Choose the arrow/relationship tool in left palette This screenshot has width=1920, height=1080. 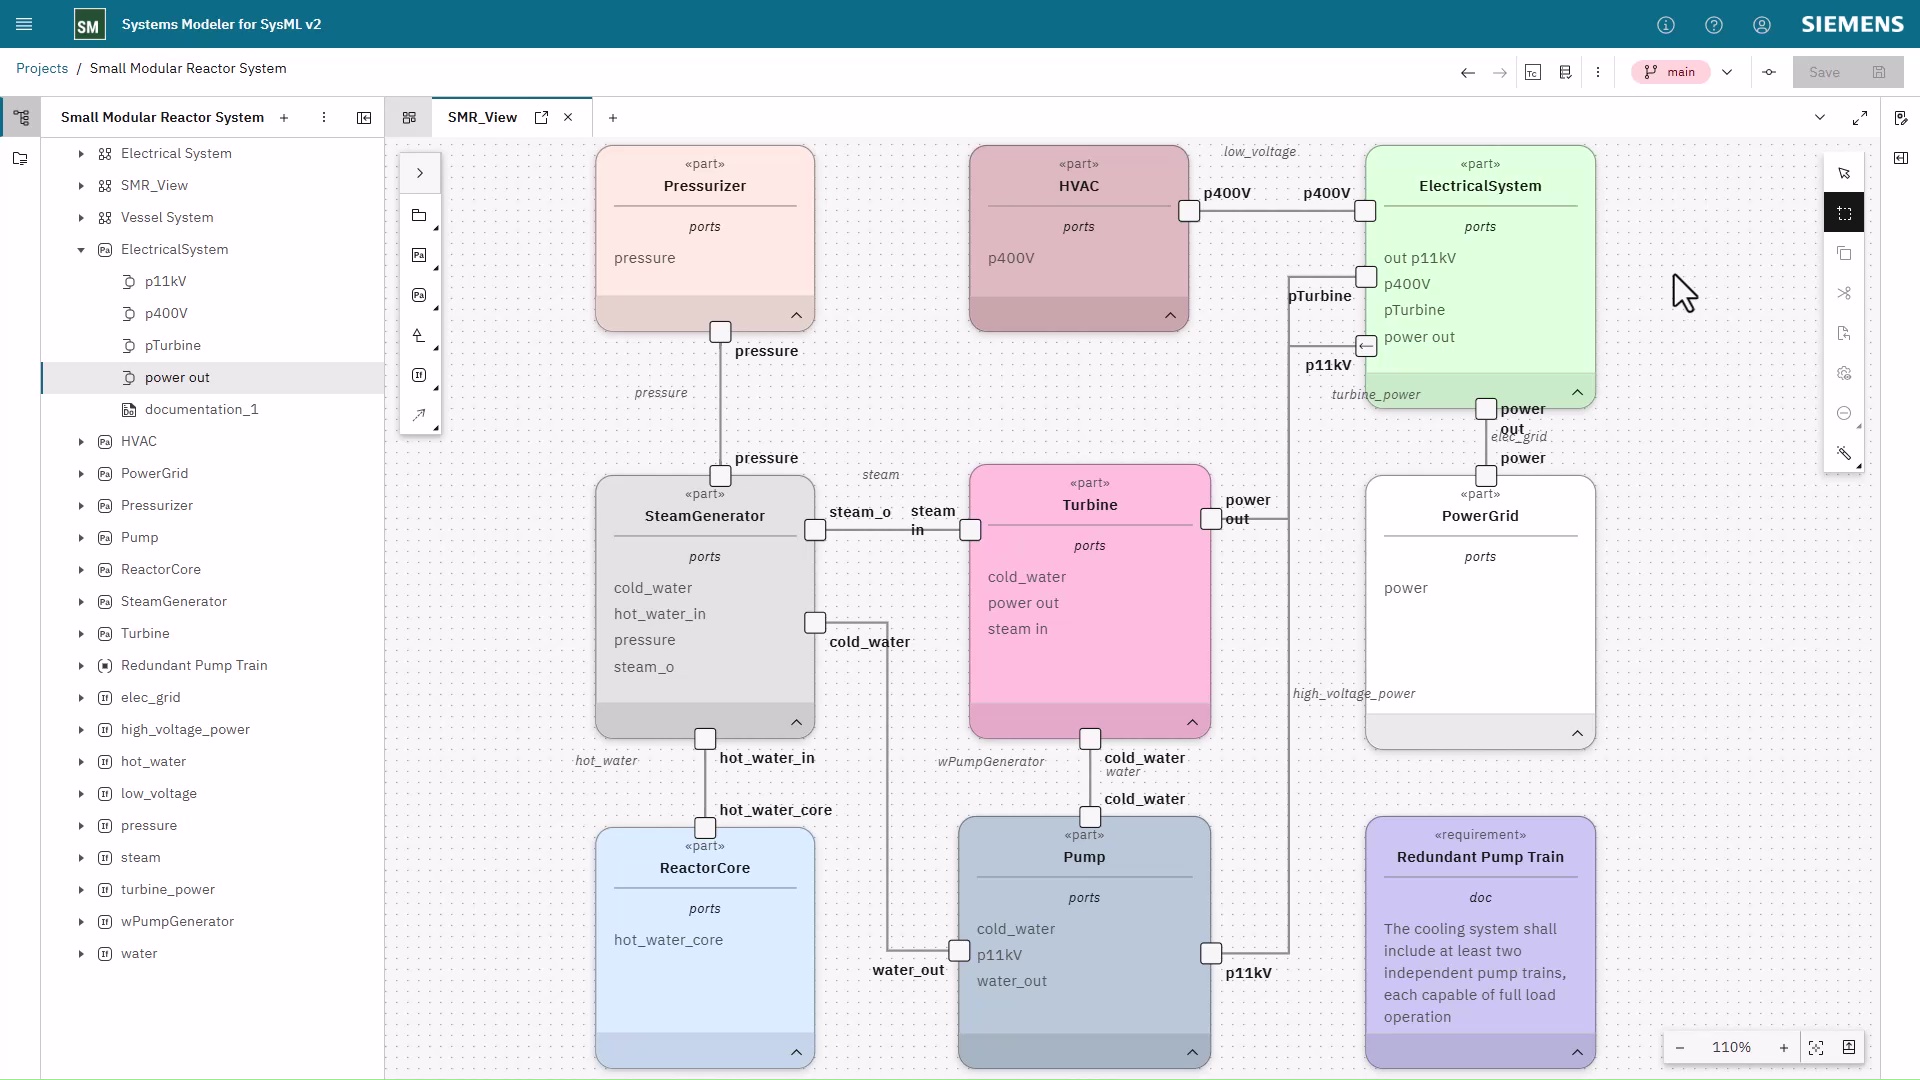point(420,414)
